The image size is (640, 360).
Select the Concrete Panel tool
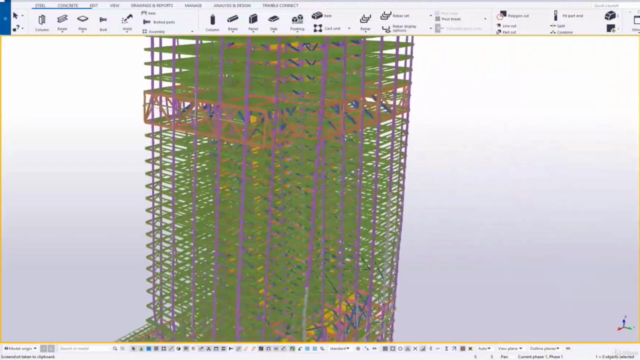click(253, 22)
